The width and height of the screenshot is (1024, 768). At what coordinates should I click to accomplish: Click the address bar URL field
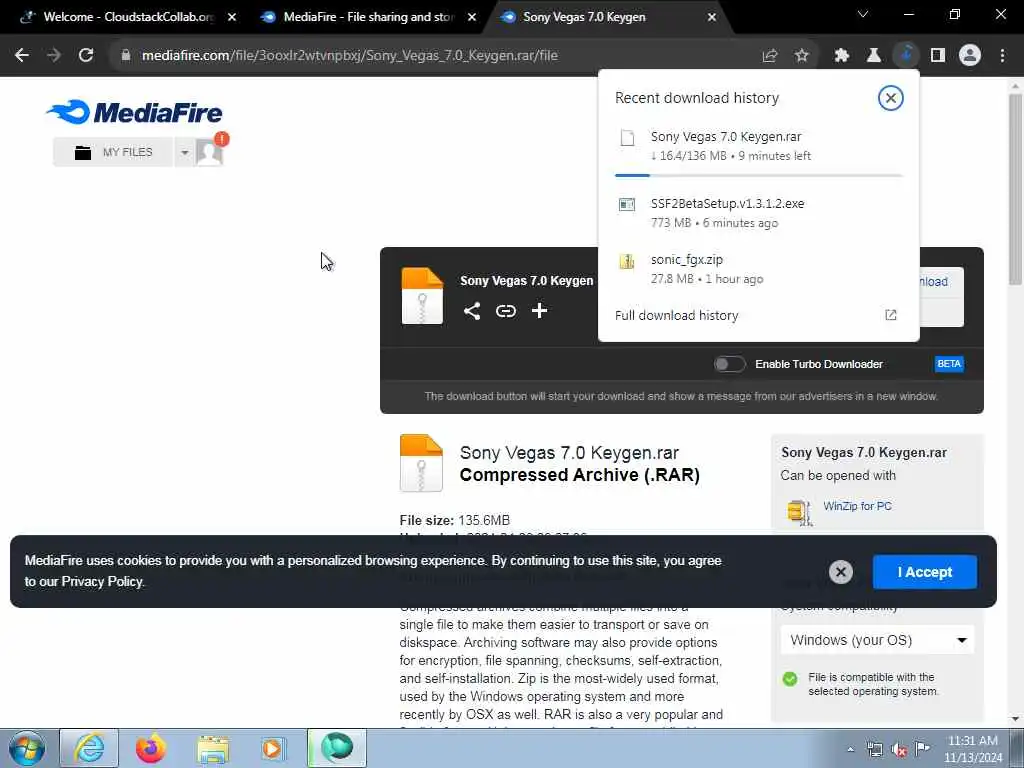(444, 56)
